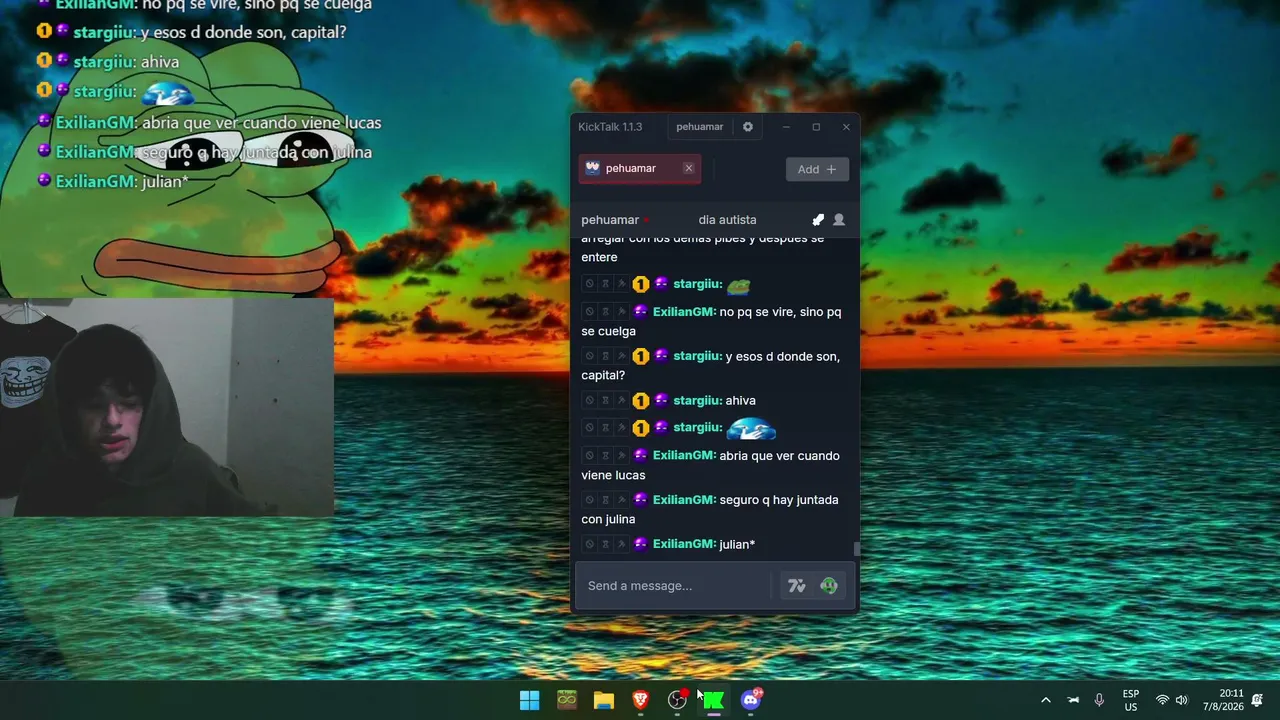Click the 'julian*' message text

tap(737, 544)
